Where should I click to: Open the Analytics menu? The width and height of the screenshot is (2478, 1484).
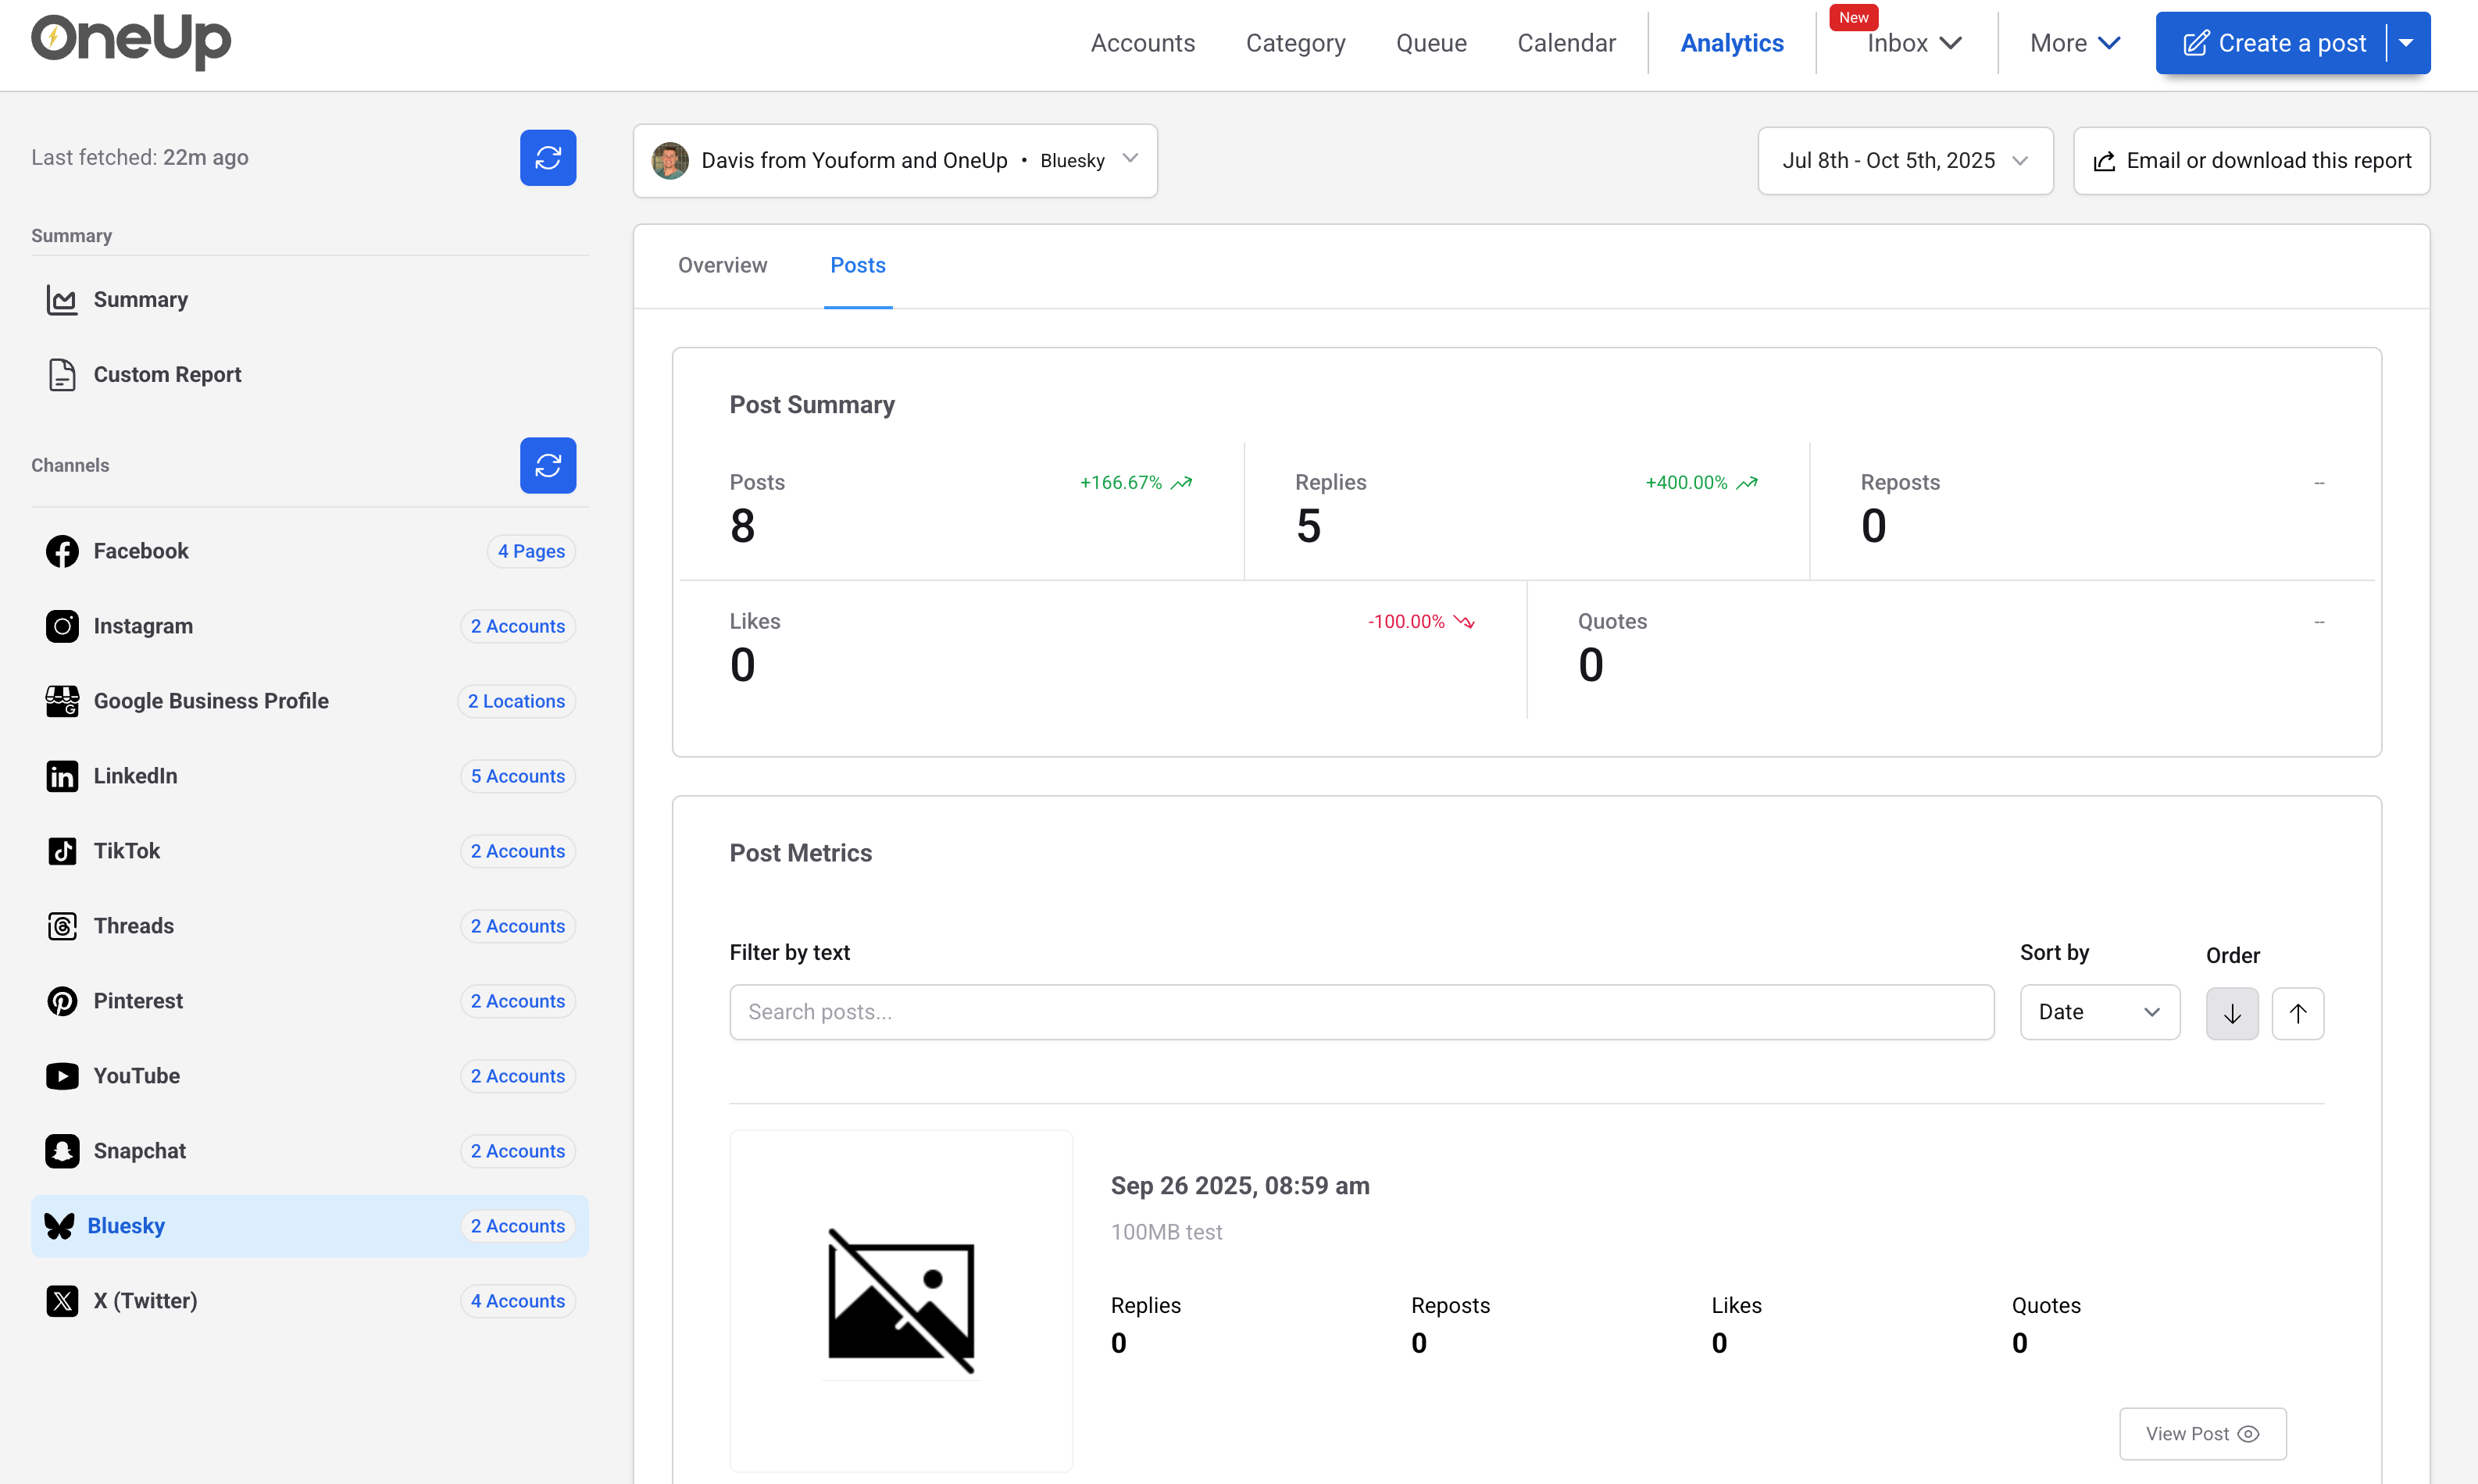tap(1731, 42)
